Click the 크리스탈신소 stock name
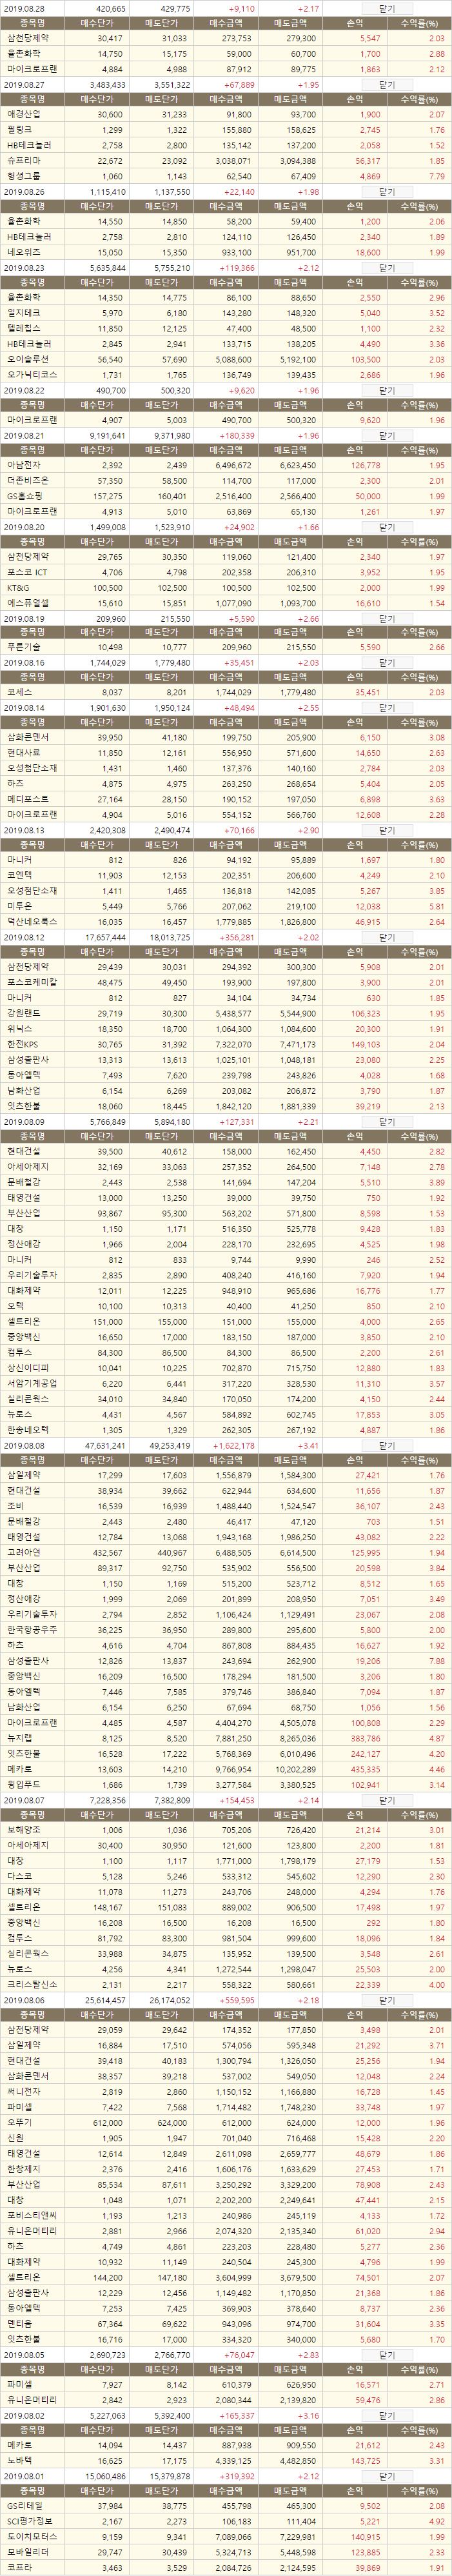The image size is (452, 2576). 31,1984
